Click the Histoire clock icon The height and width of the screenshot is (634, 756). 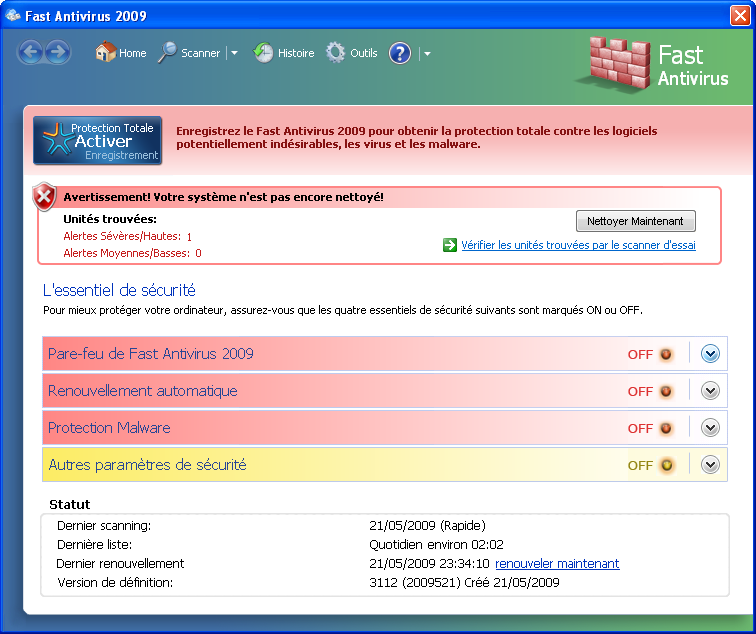(263, 53)
